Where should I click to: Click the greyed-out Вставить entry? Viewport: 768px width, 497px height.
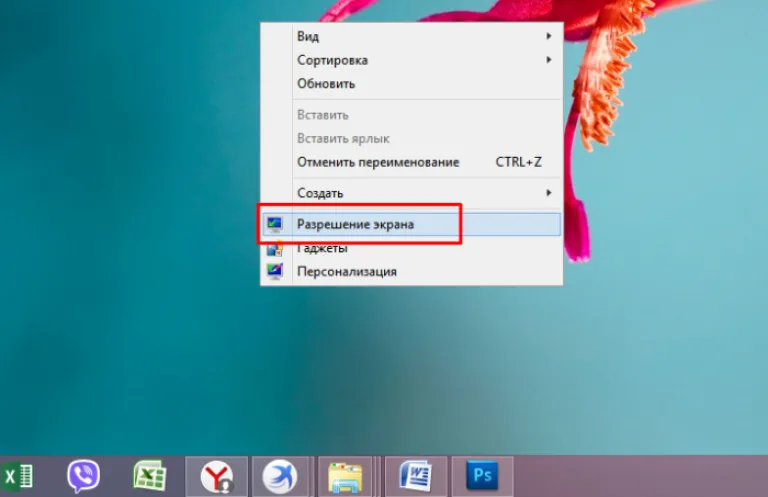411,115
